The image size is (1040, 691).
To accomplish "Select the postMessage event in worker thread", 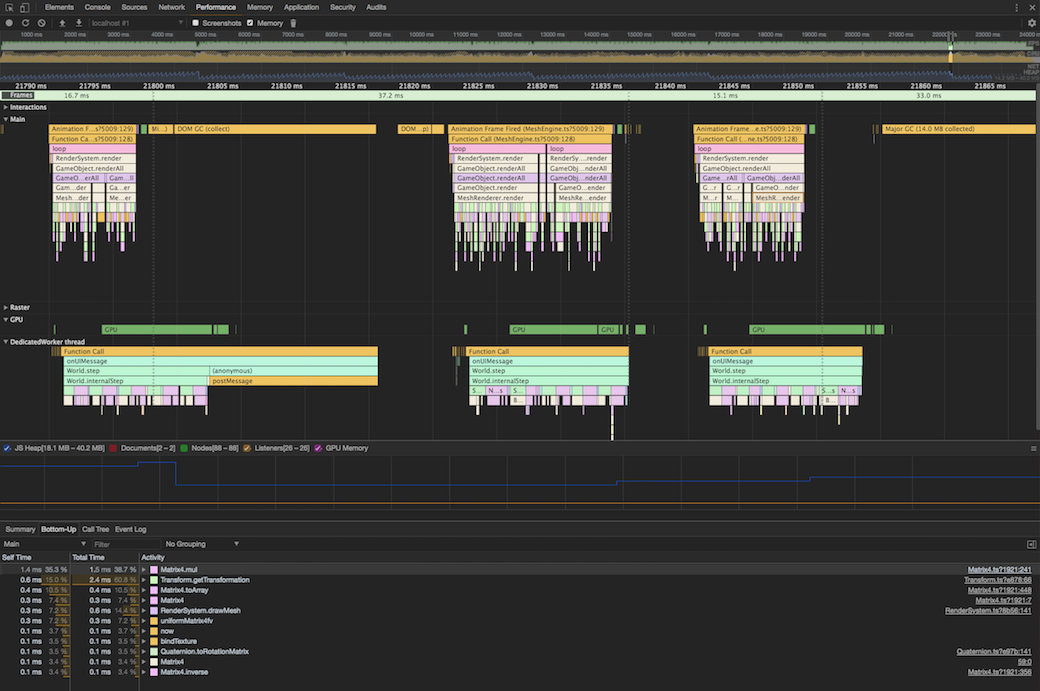I will click(x=294, y=381).
